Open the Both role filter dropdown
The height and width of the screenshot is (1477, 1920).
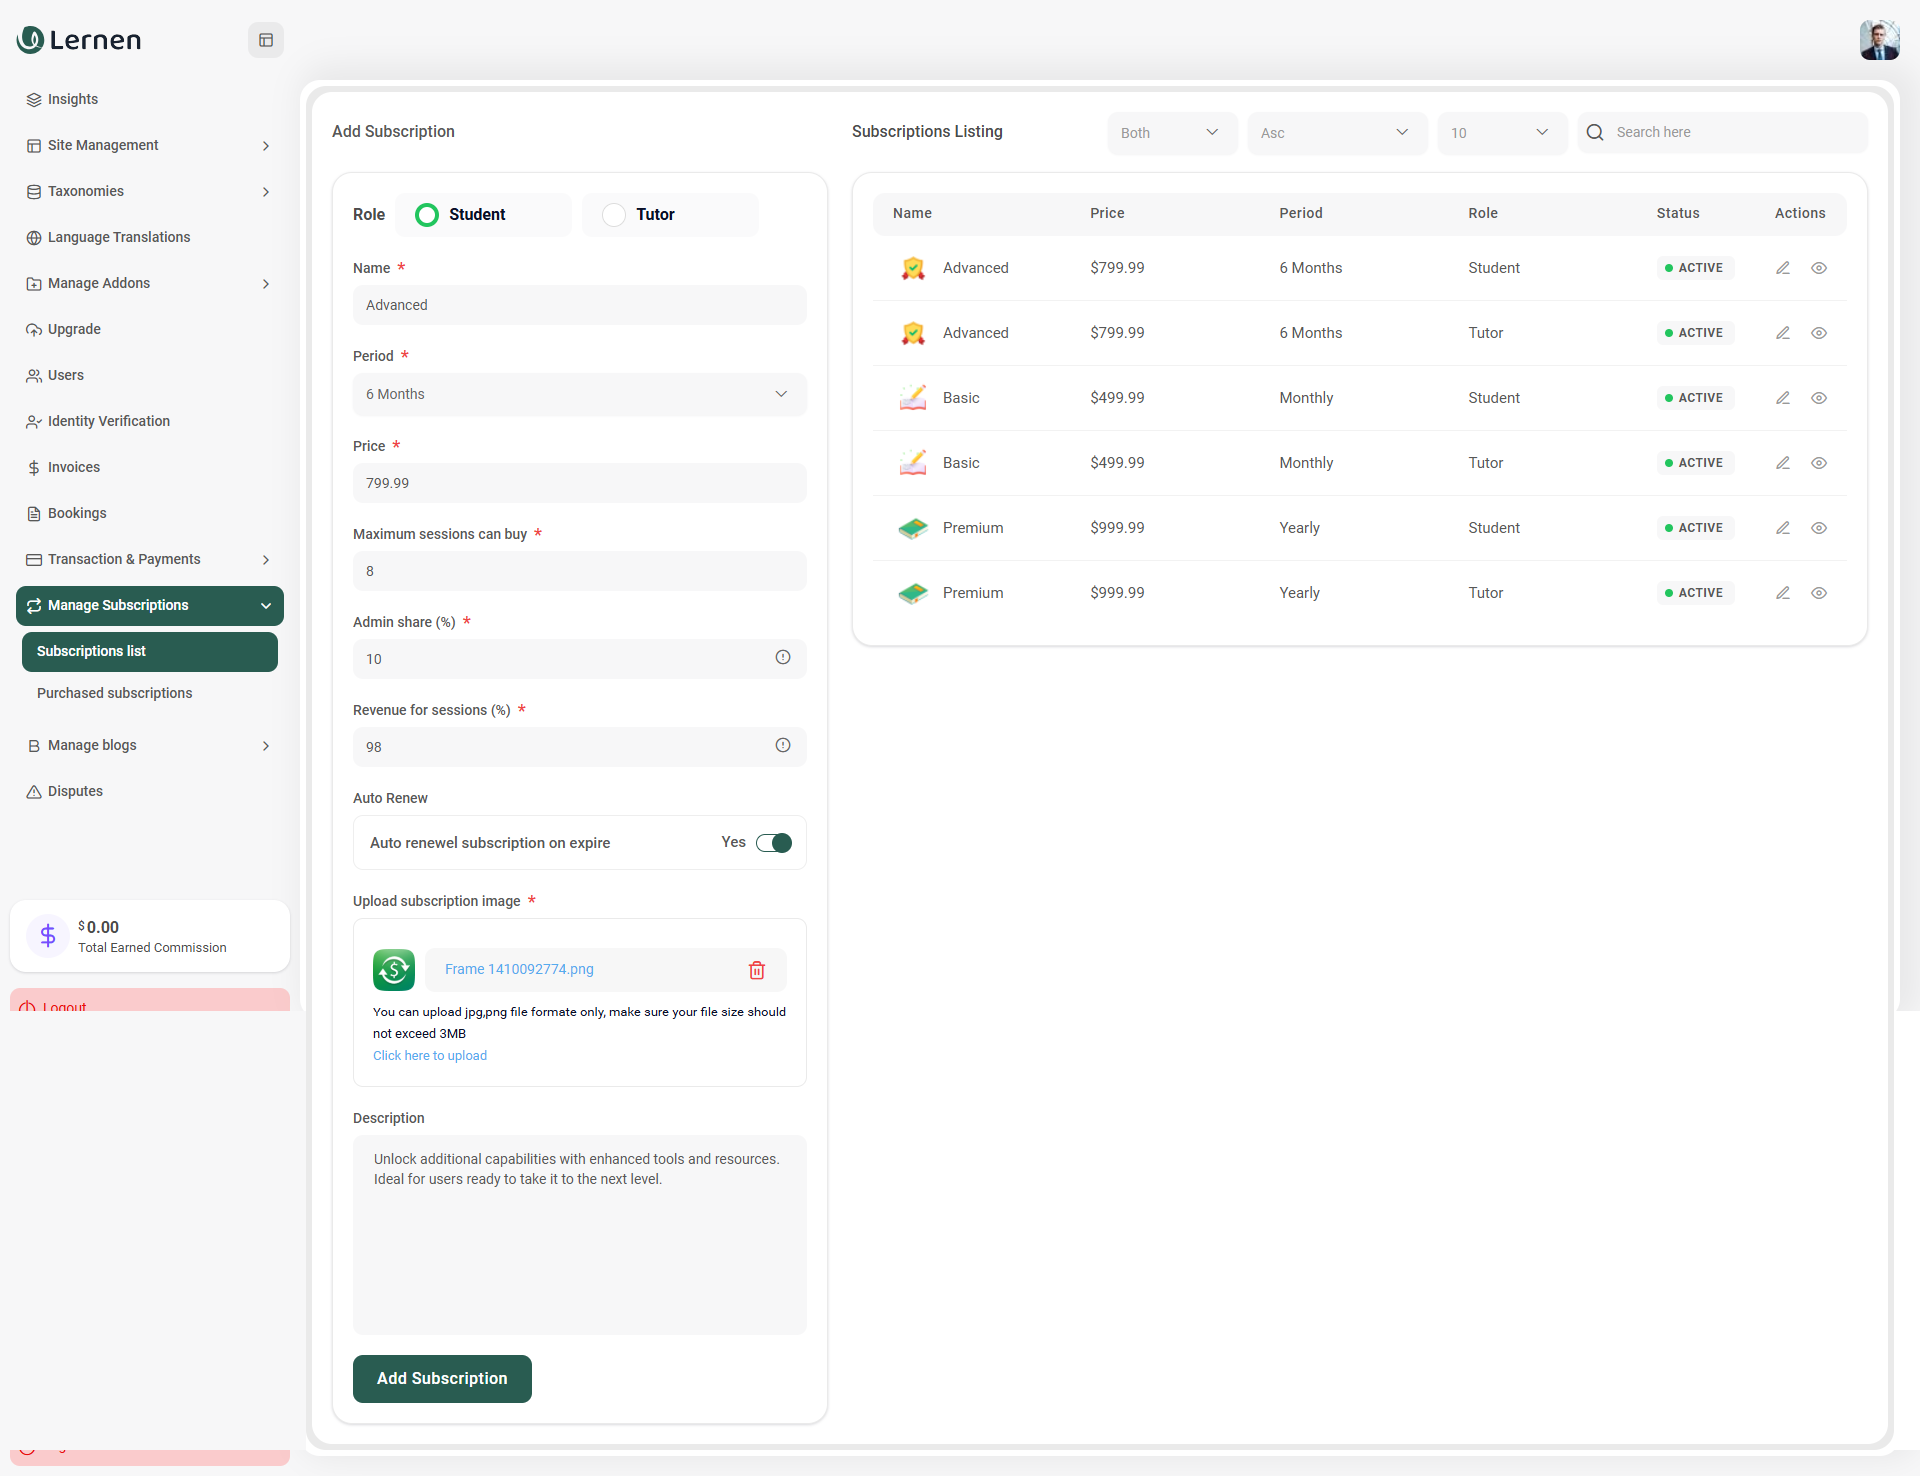point(1171,133)
